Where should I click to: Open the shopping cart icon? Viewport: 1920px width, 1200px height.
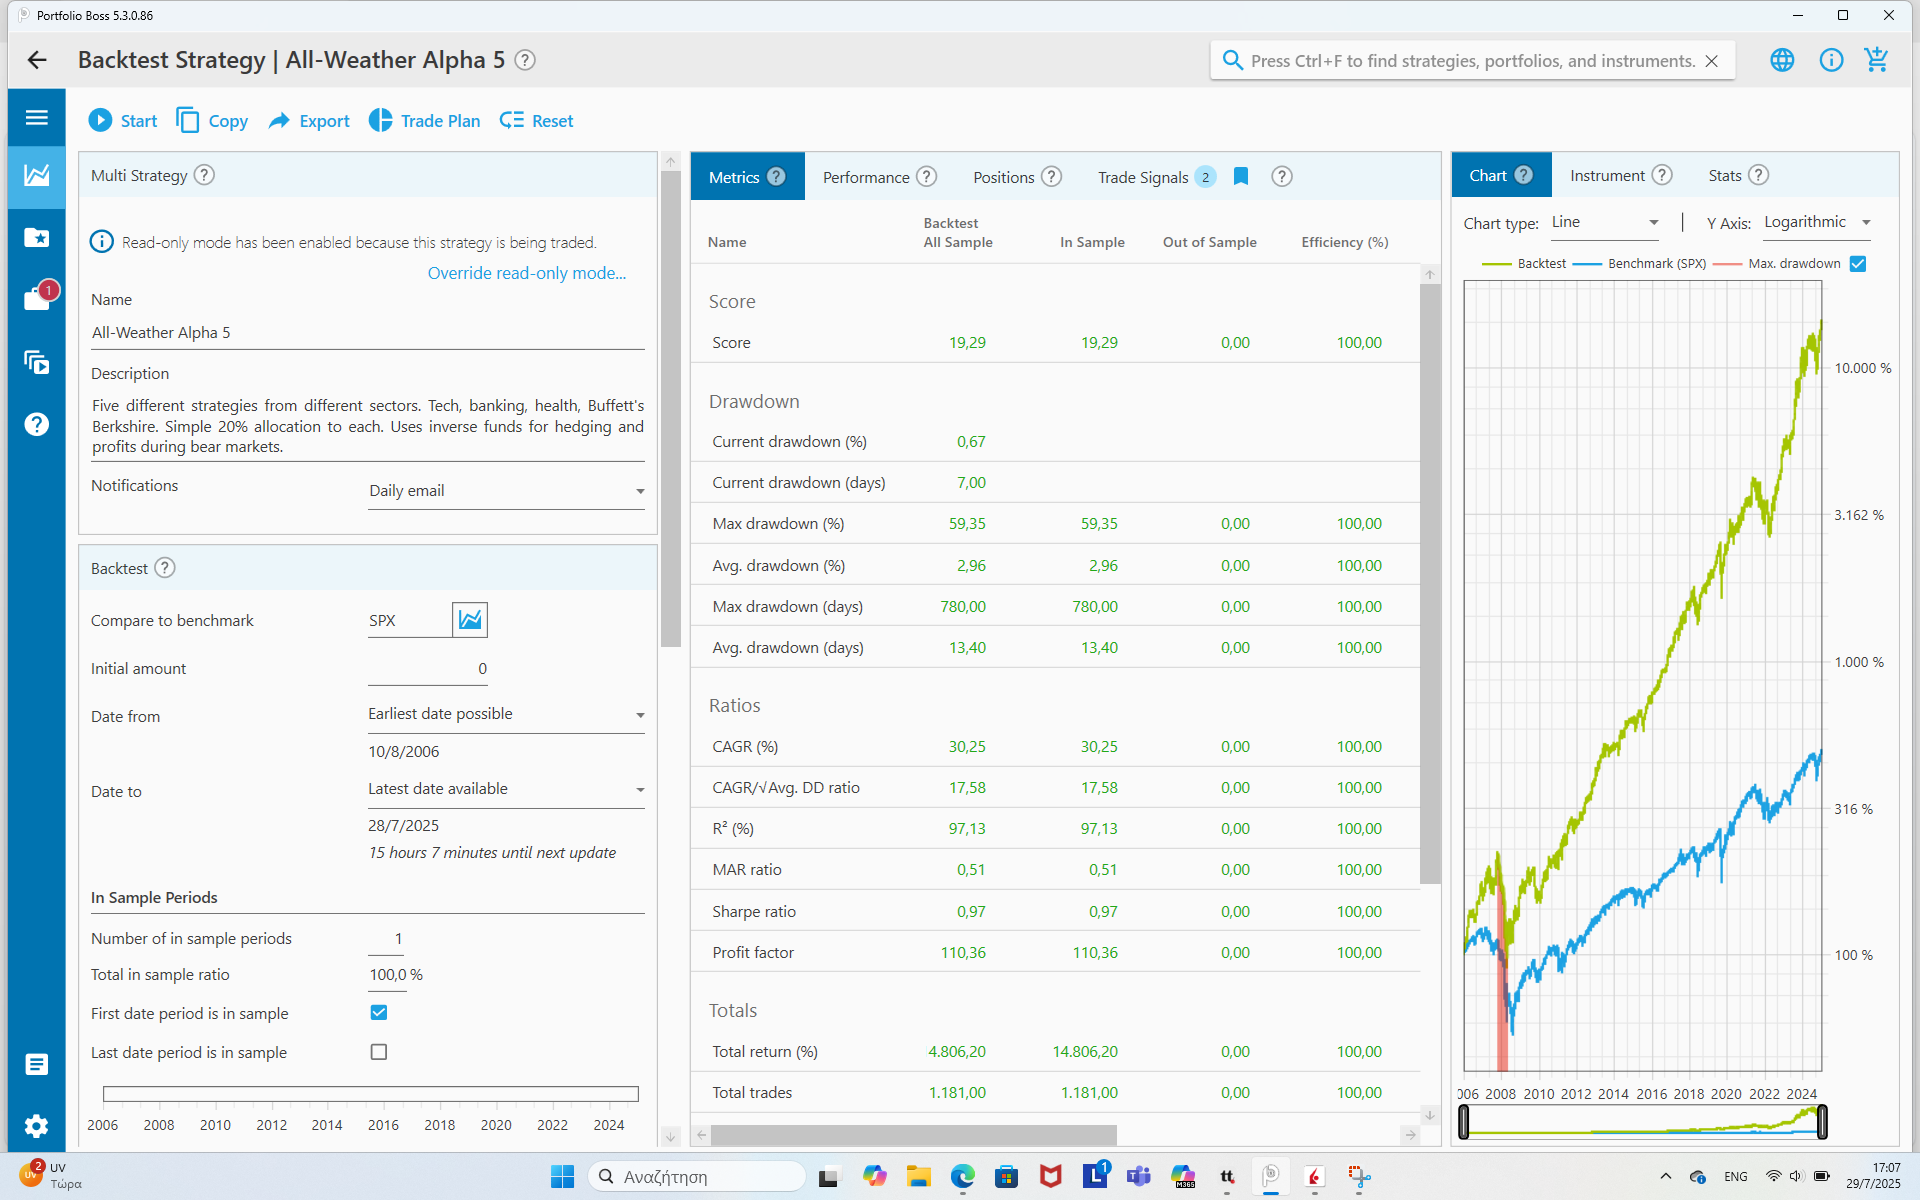[1877, 60]
